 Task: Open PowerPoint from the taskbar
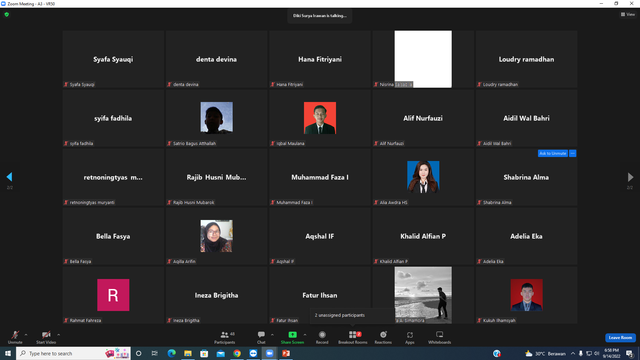[x=286, y=353]
